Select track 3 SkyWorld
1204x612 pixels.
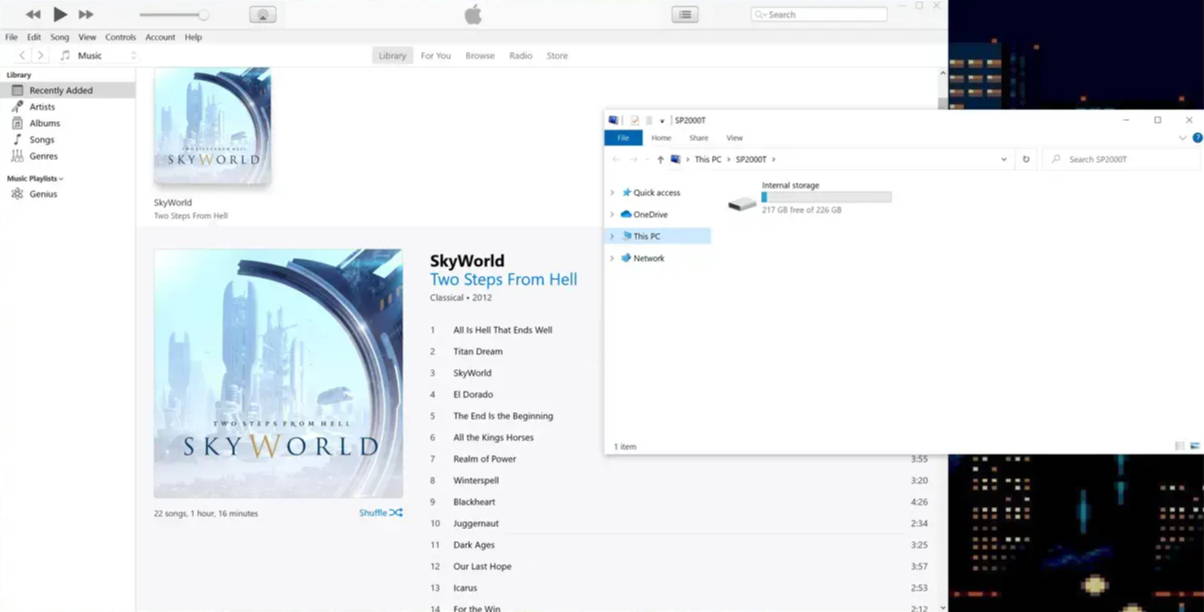click(472, 373)
